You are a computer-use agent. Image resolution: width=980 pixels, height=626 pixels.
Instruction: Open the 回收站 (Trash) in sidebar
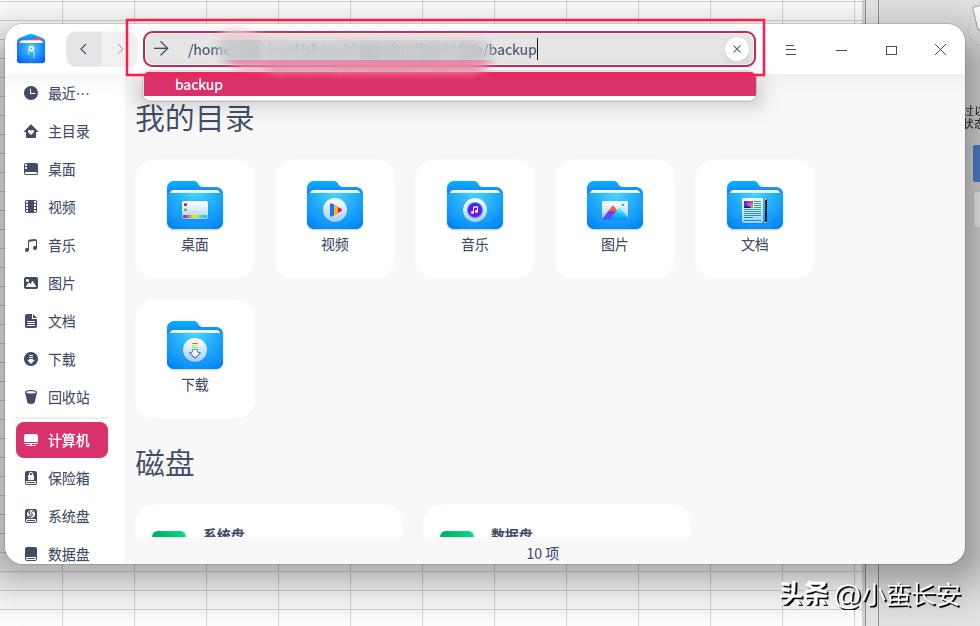point(62,397)
